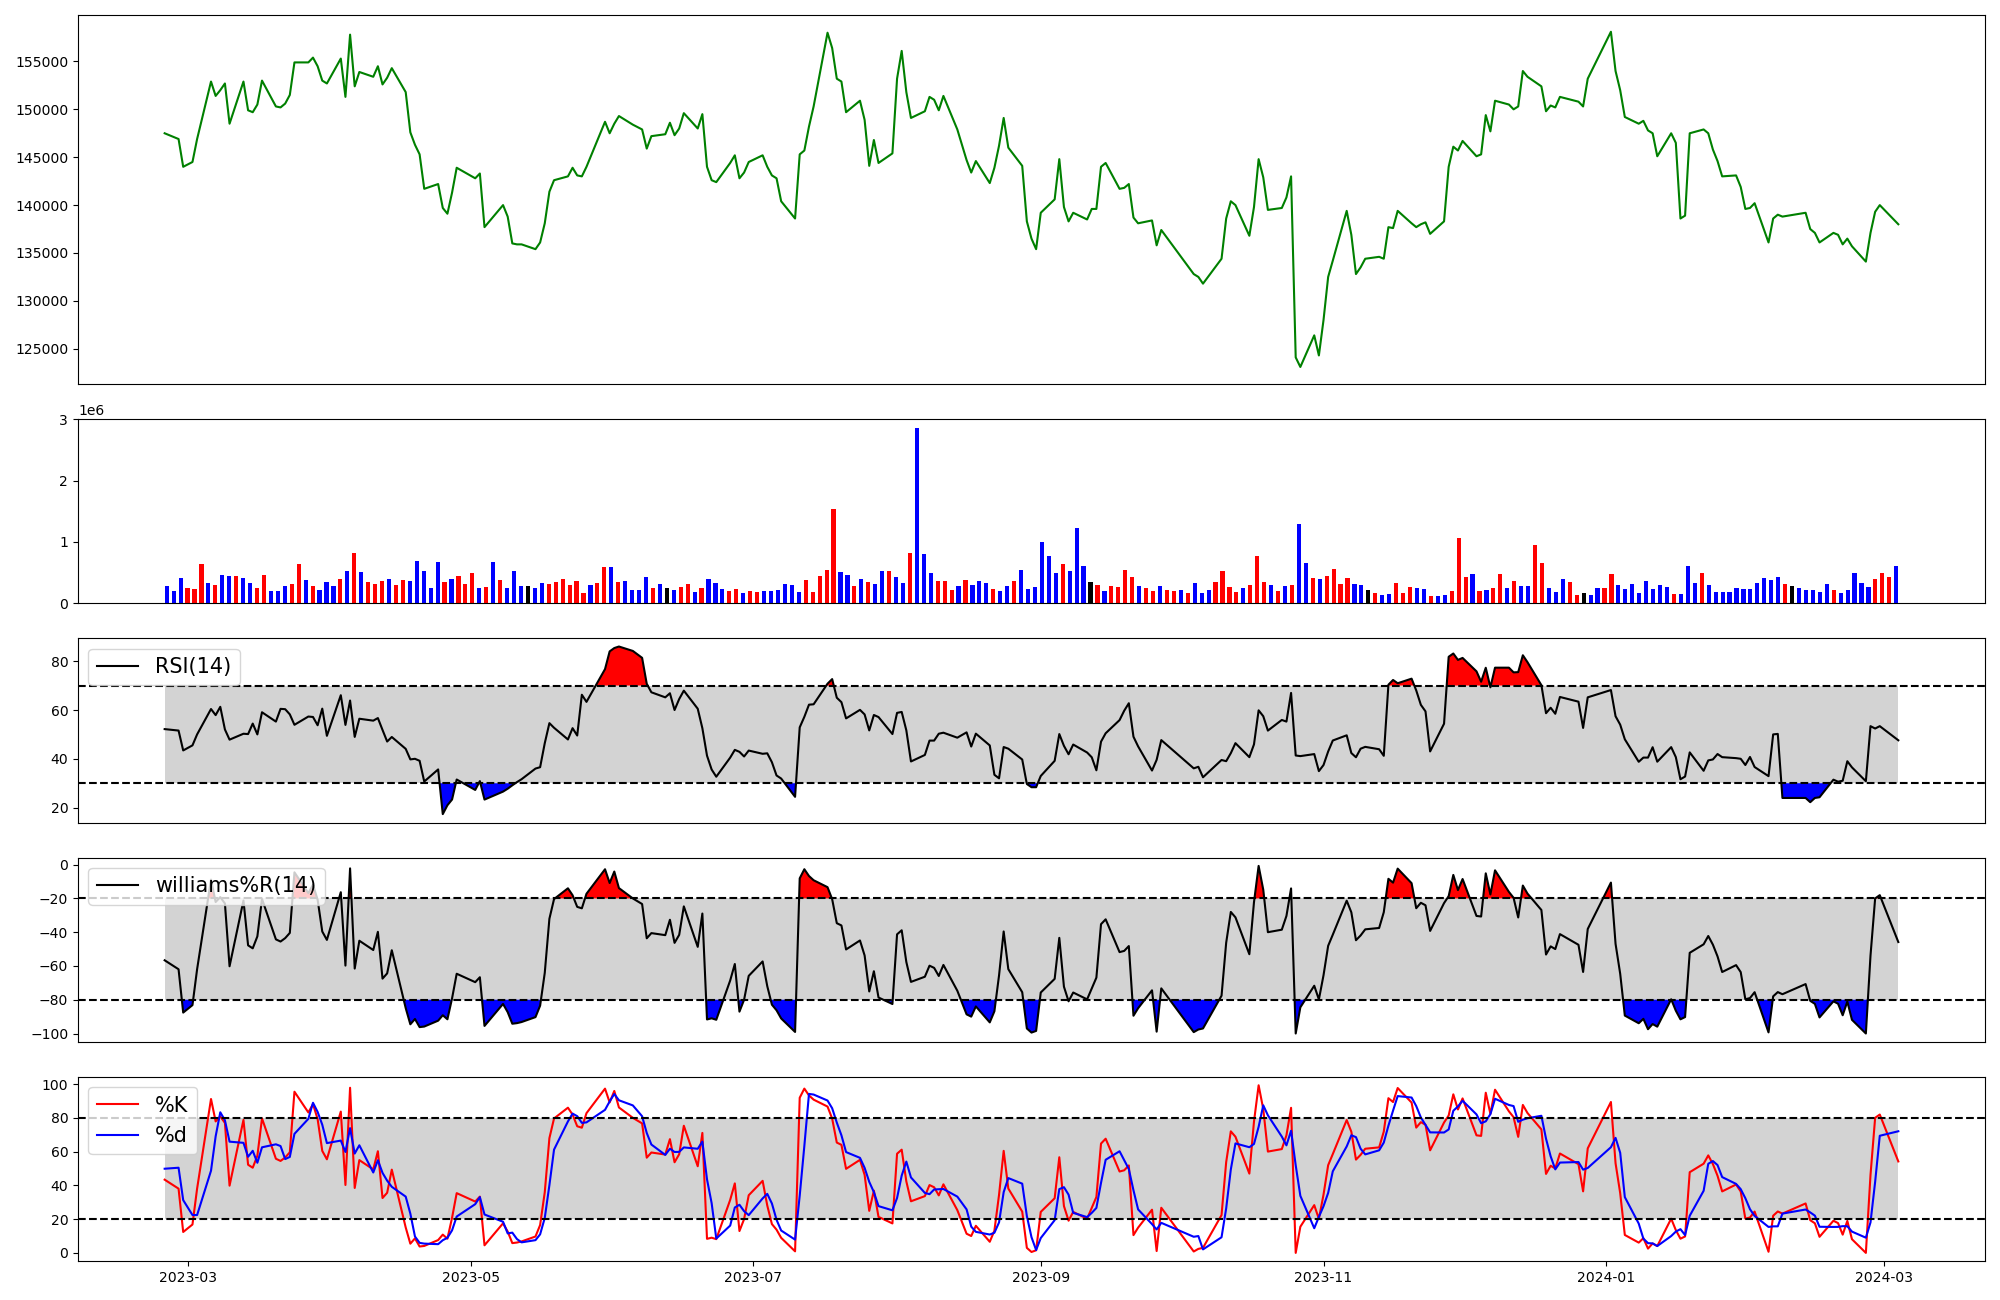Click the 150000 price axis tick
2000x1300 pixels.
point(42,110)
